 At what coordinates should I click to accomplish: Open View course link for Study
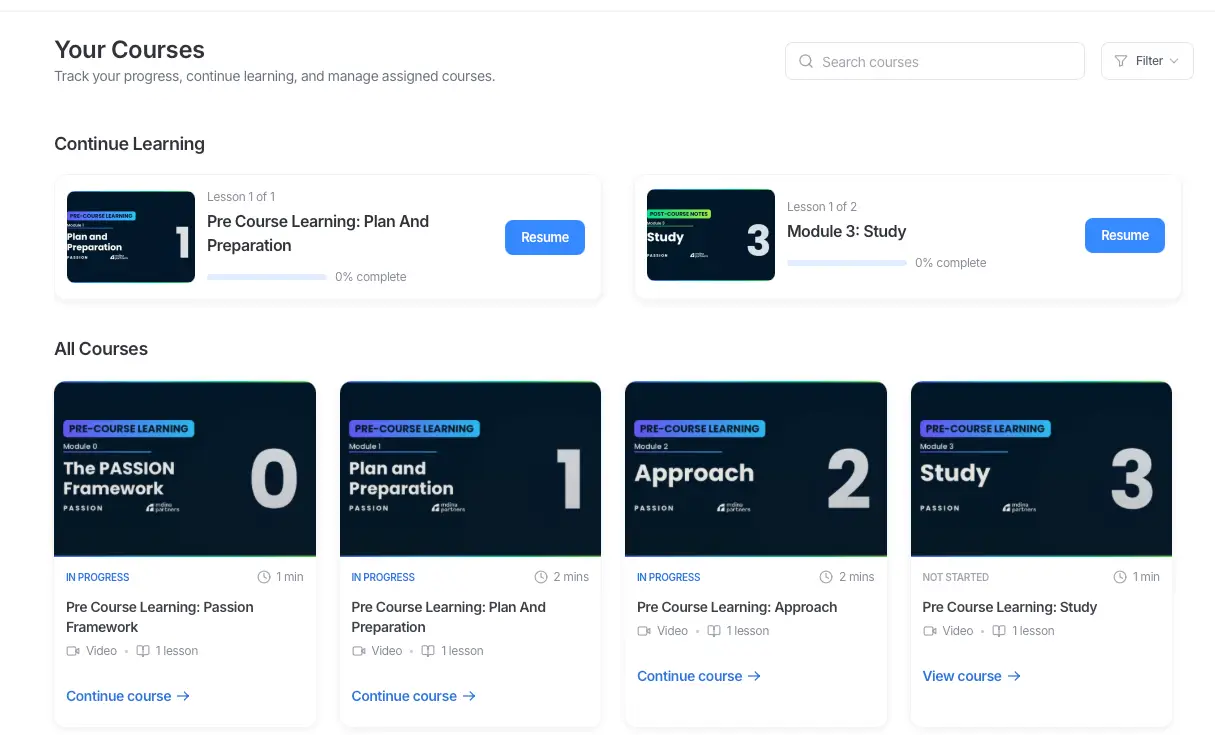[971, 676]
